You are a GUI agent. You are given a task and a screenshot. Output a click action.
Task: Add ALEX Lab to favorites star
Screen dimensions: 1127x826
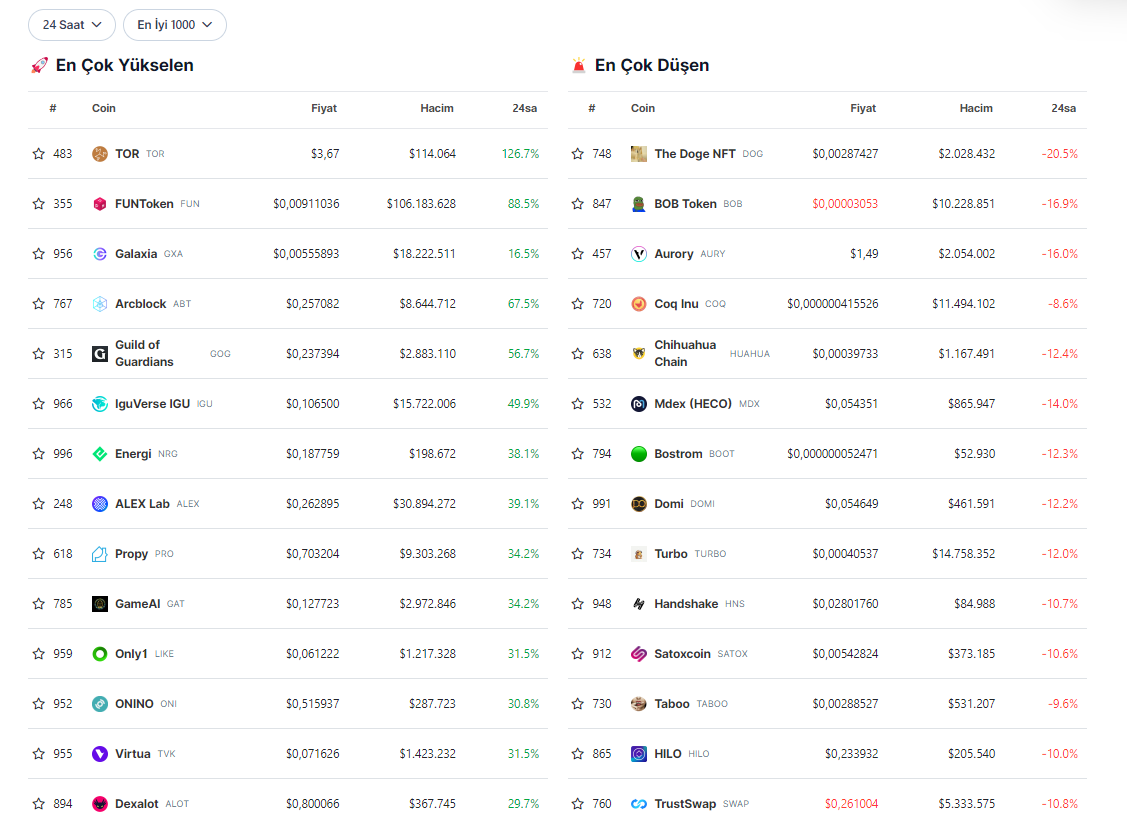tap(39, 504)
